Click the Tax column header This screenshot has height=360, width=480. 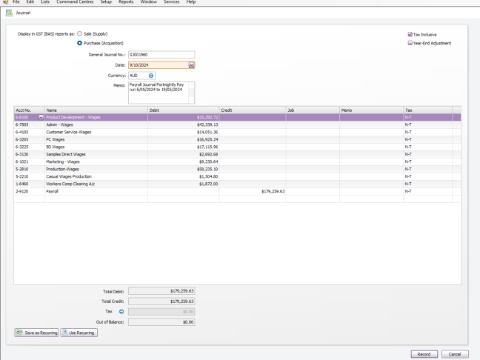click(428, 110)
